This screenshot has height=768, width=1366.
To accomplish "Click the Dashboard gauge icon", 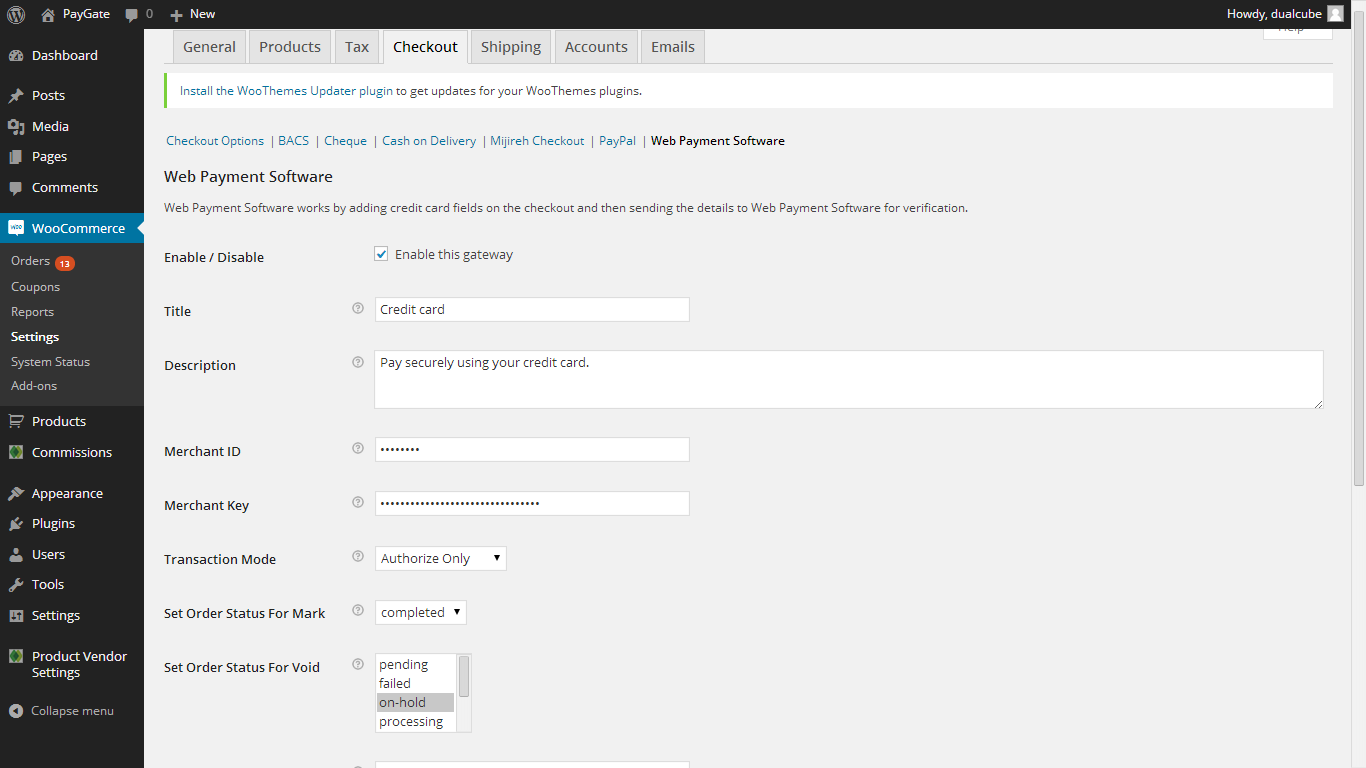I will 16,55.
